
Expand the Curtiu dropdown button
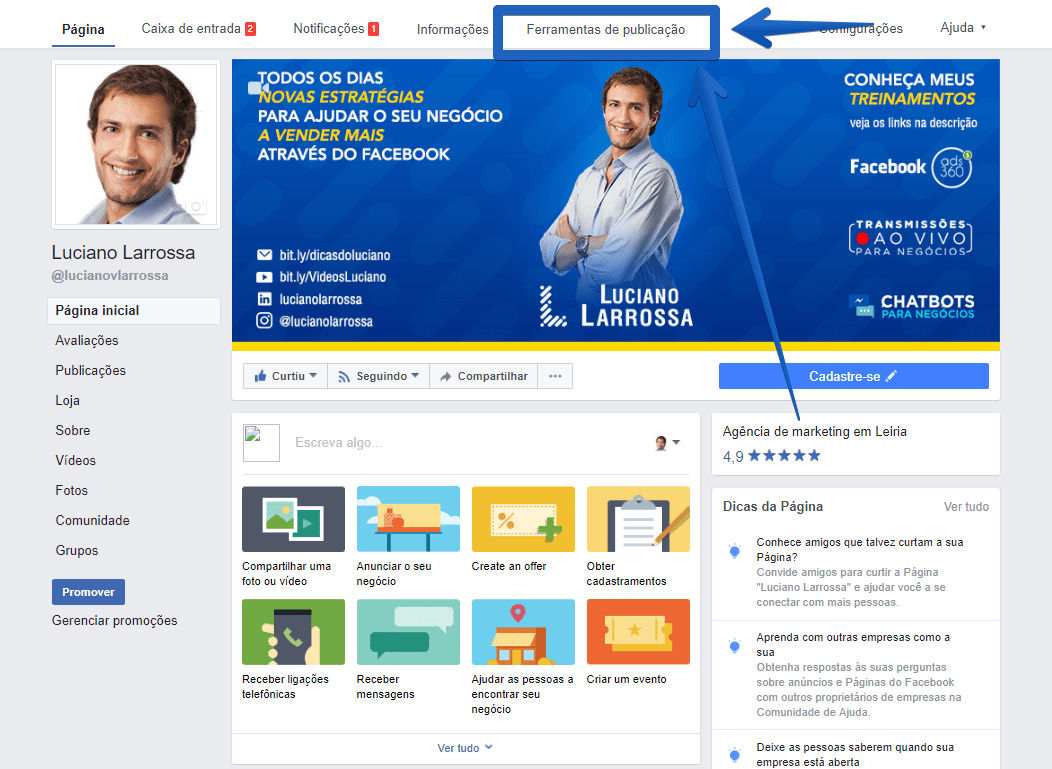point(285,376)
